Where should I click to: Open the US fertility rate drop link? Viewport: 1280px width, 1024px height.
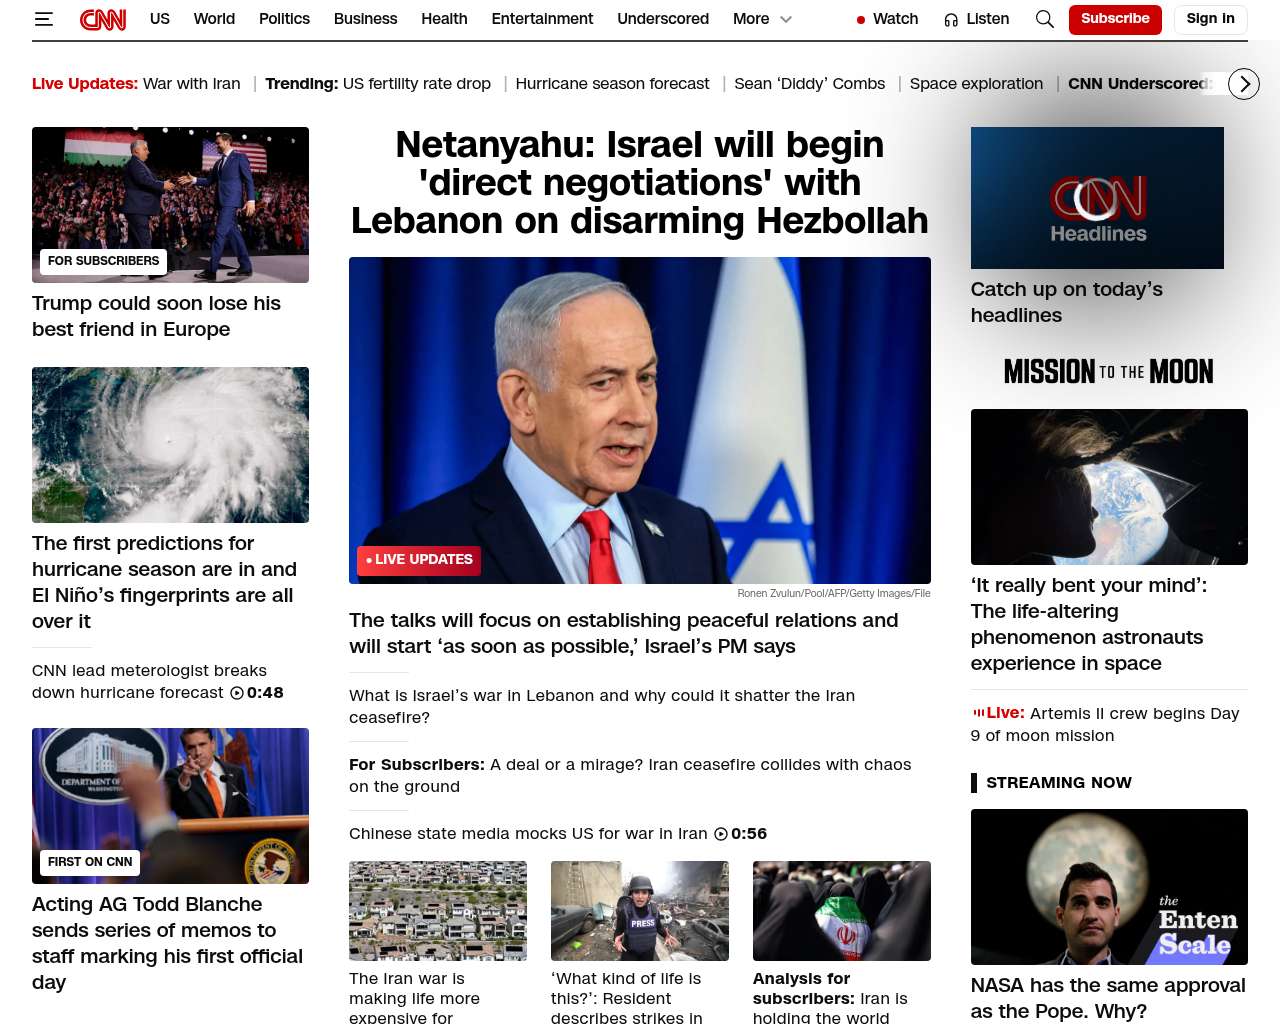pos(417,84)
